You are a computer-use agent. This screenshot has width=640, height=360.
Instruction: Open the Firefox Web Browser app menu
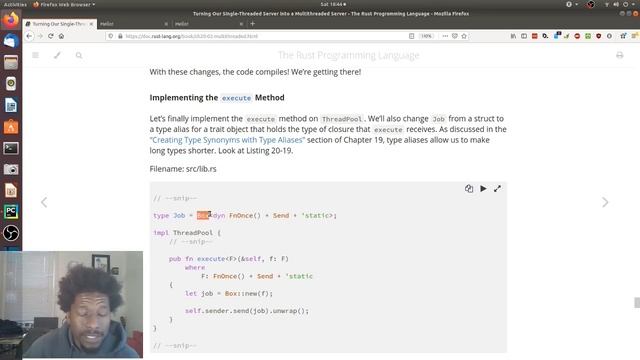click(x=64, y=4)
